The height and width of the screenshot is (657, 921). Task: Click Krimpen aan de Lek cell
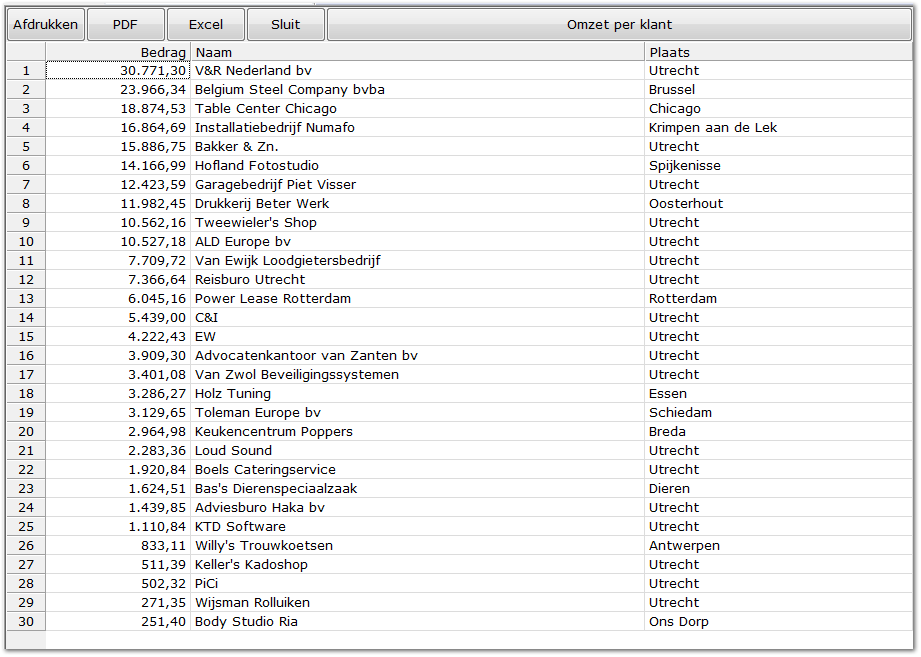pyautogui.click(x=778, y=127)
